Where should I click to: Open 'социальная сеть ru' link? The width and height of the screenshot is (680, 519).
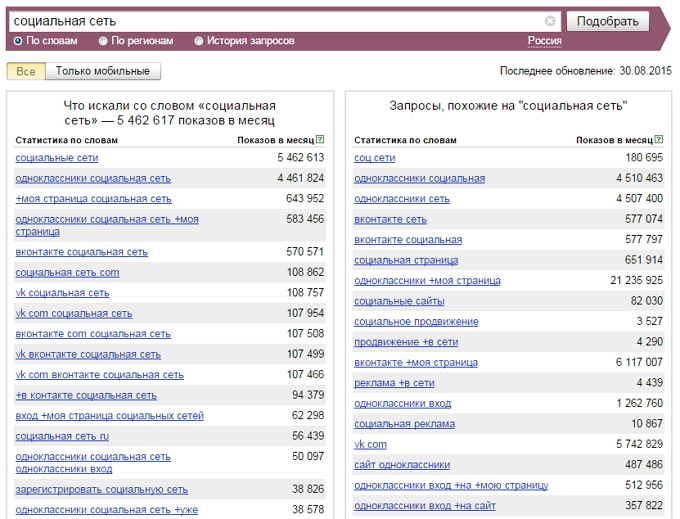pos(62,436)
